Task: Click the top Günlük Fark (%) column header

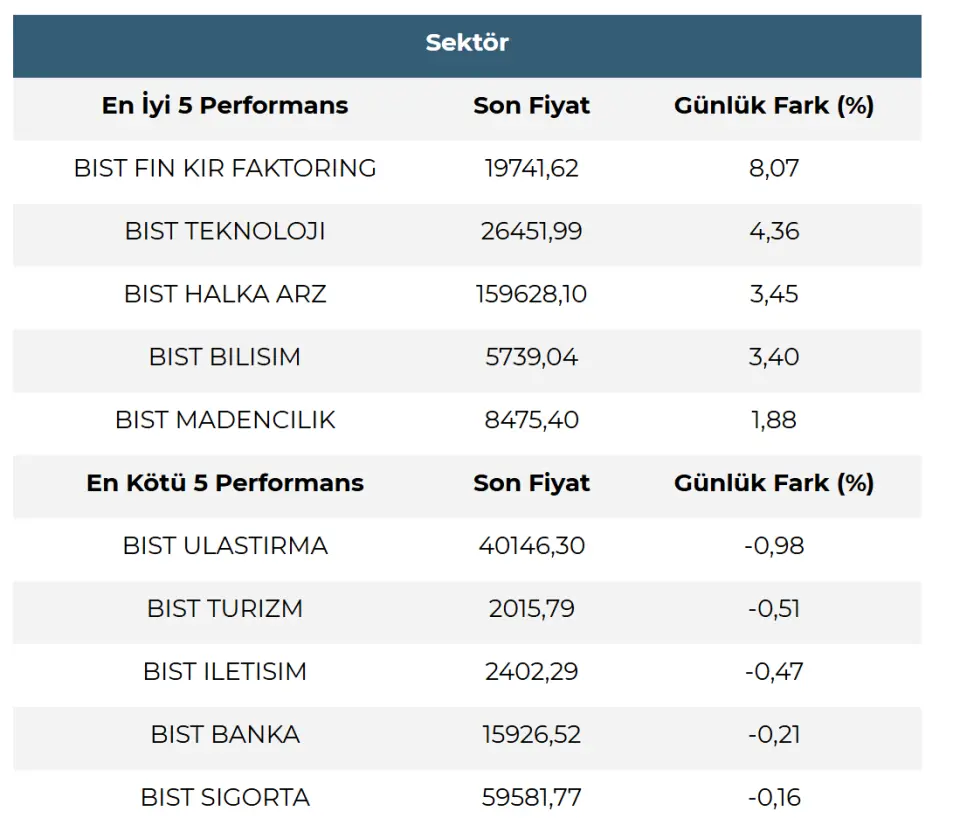Action: (x=774, y=105)
